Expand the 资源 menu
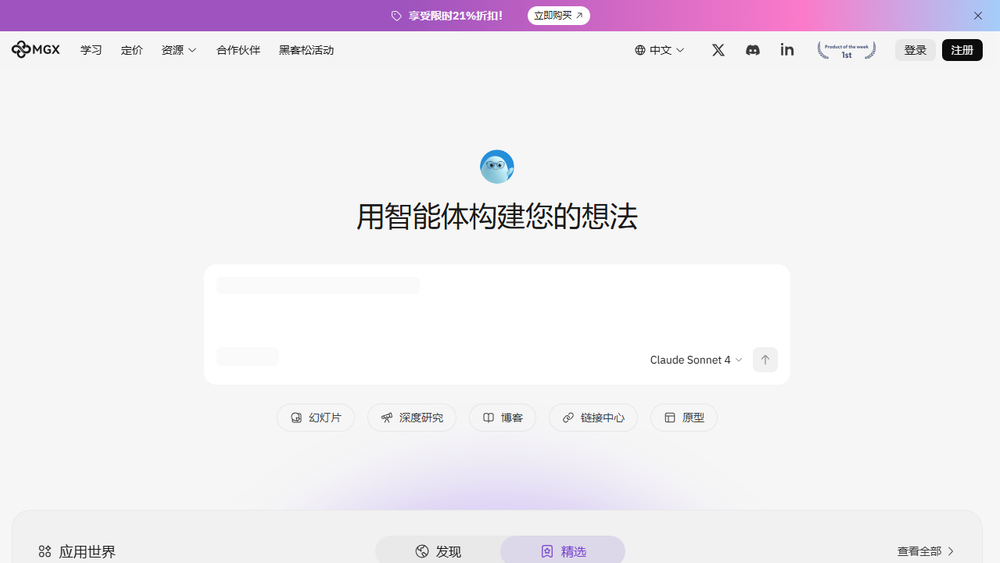 coord(179,50)
